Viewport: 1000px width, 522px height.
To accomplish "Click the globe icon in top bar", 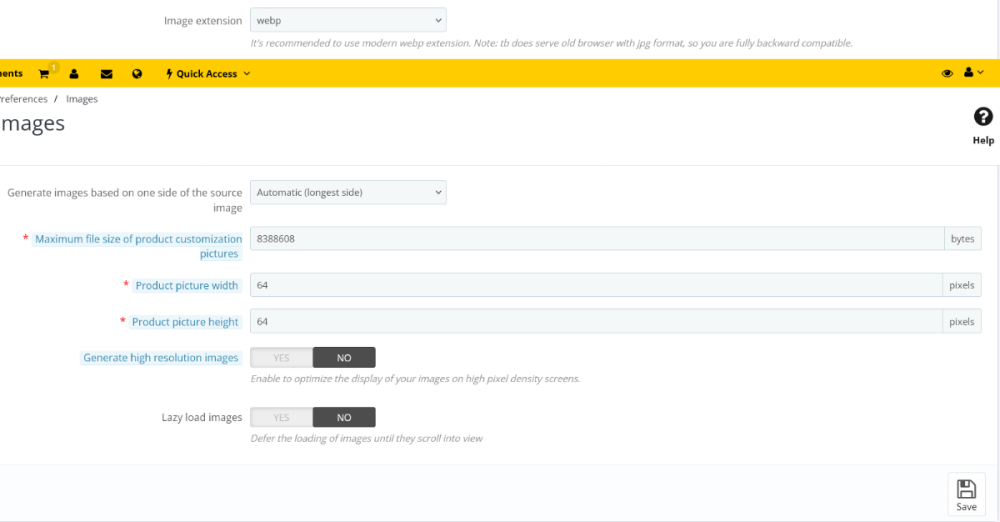I will (137, 73).
